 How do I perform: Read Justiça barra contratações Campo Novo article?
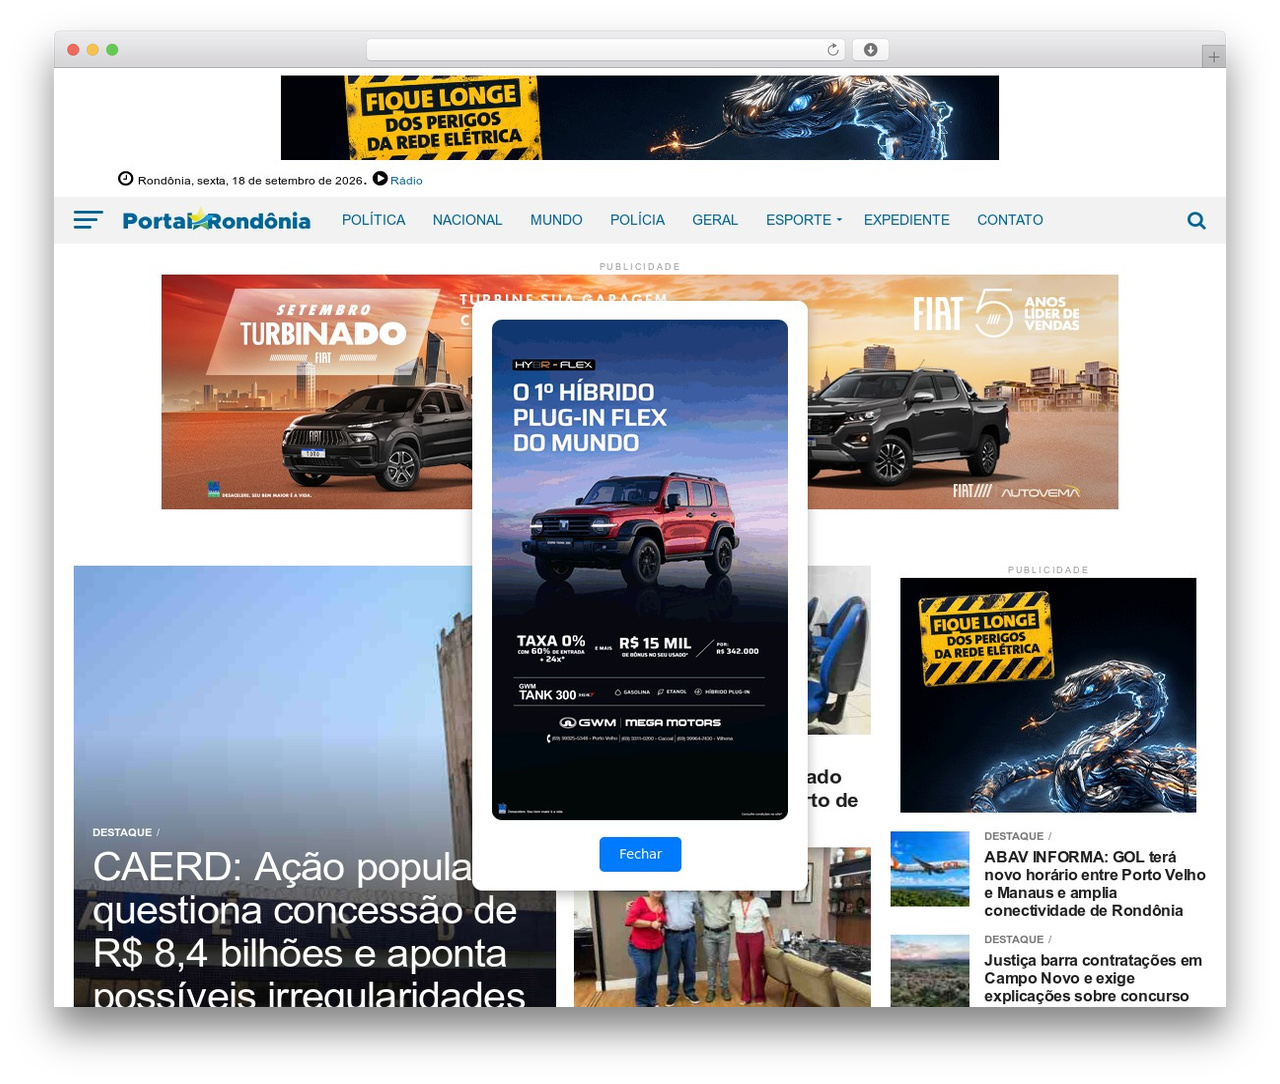coord(1093,978)
